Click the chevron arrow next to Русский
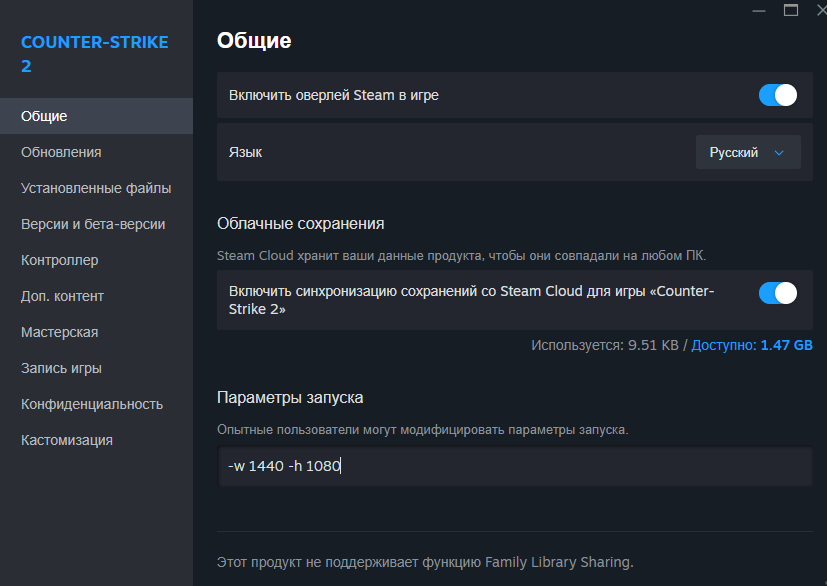Viewport: 827px width, 586px height. tap(778, 153)
